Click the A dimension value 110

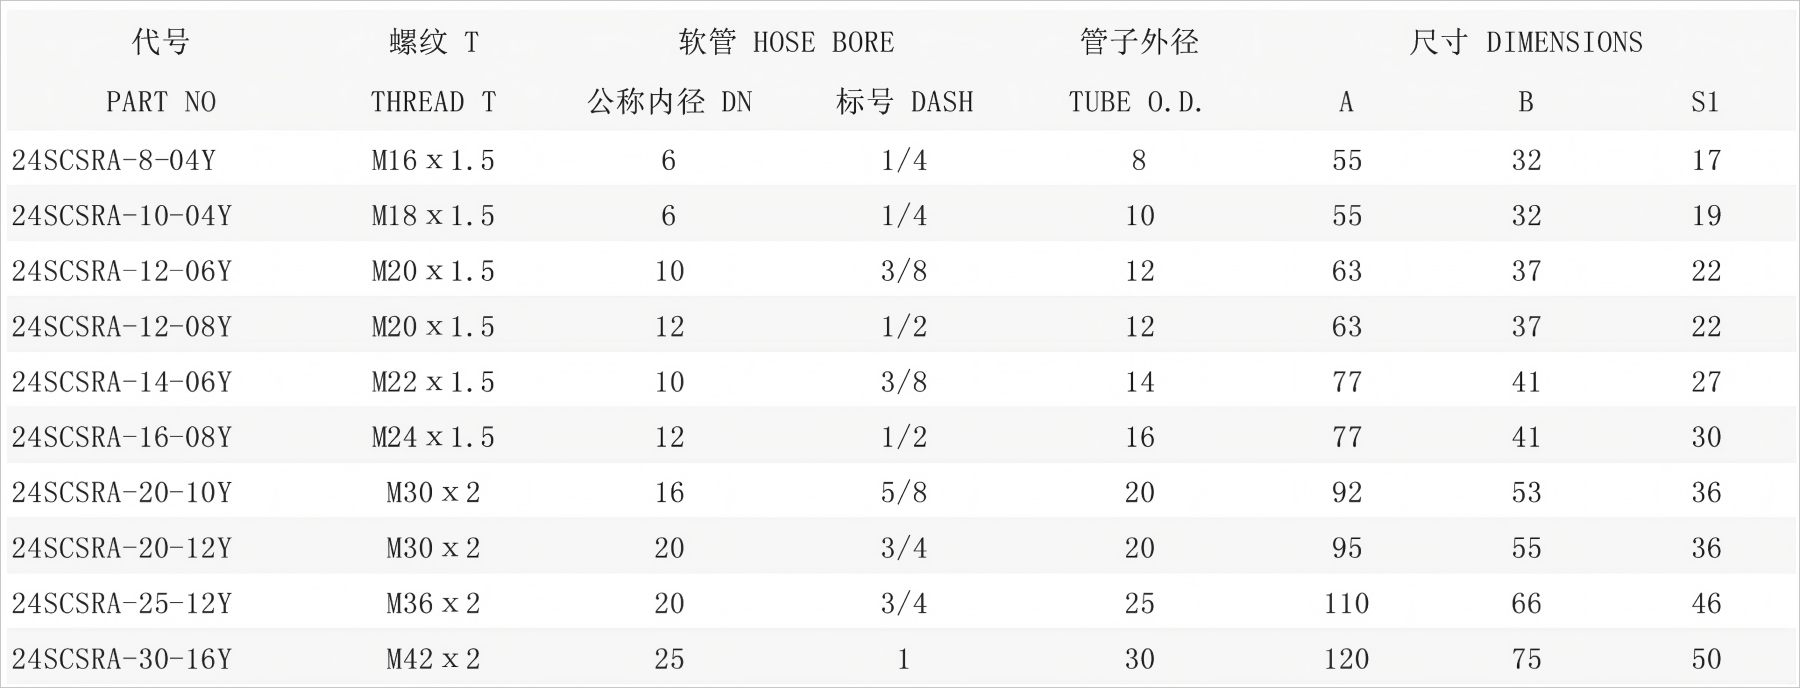(1346, 604)
